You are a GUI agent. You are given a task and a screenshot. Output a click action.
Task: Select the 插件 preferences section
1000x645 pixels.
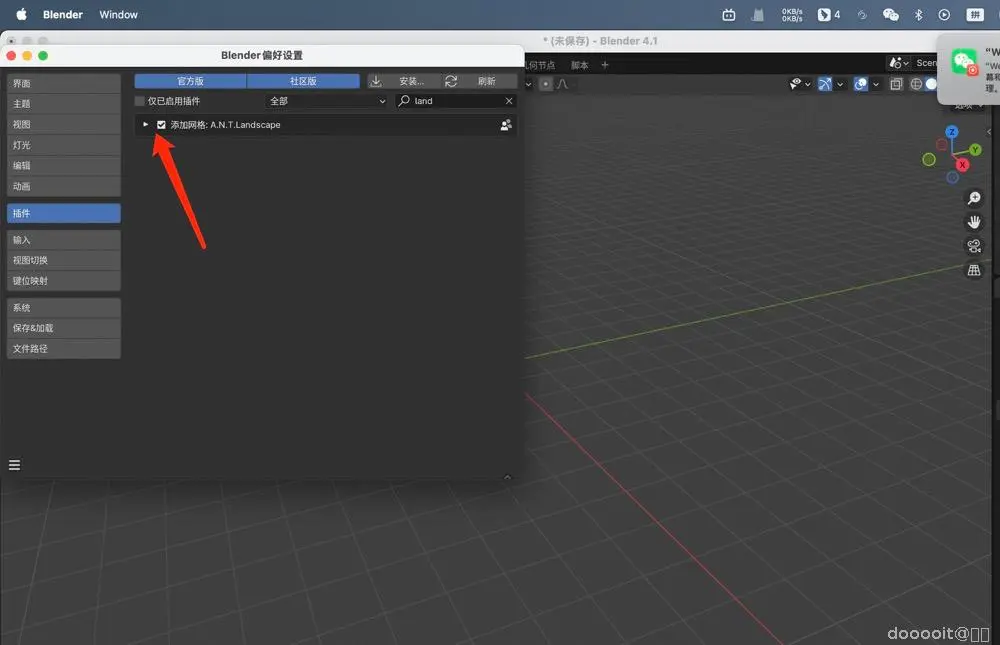(64, 213)
